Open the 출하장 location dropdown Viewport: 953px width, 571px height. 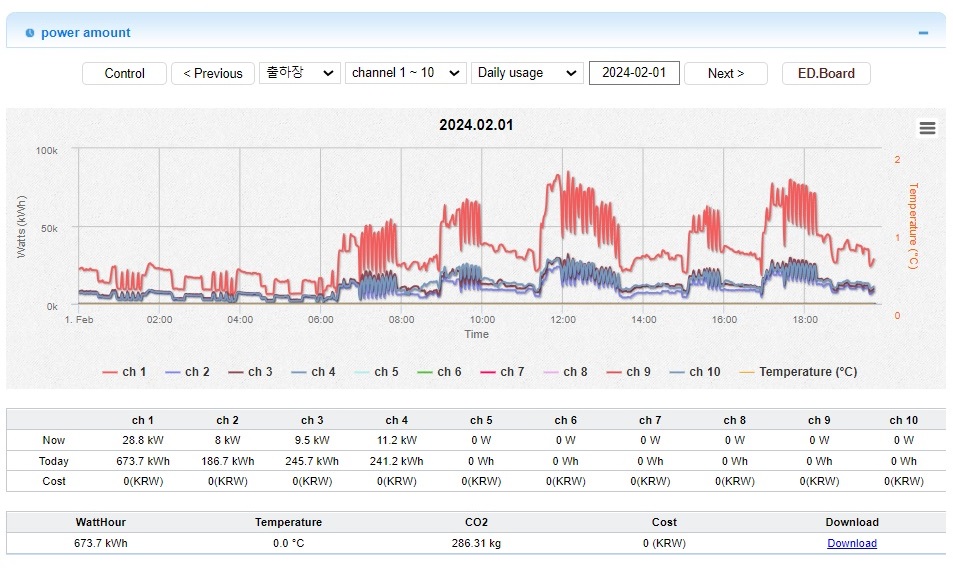[x=300, y=73]
